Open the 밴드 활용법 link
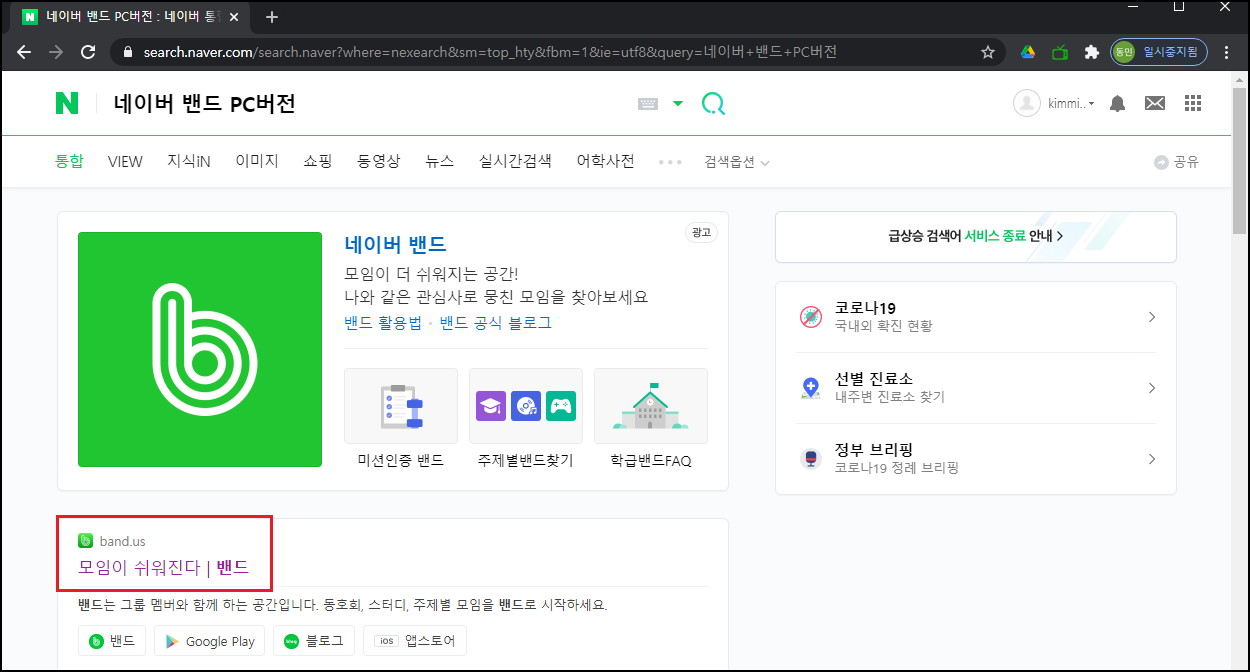This screenshot has width=1250, height=672. 383,323
